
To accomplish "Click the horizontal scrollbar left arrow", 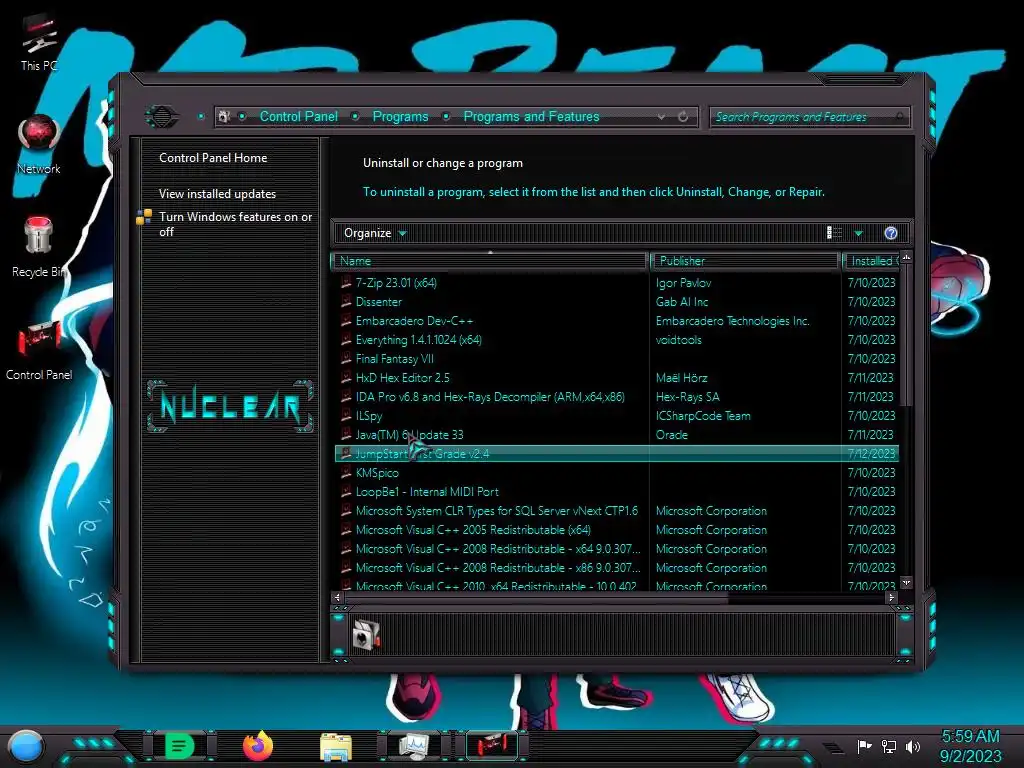I will [338, 597].
